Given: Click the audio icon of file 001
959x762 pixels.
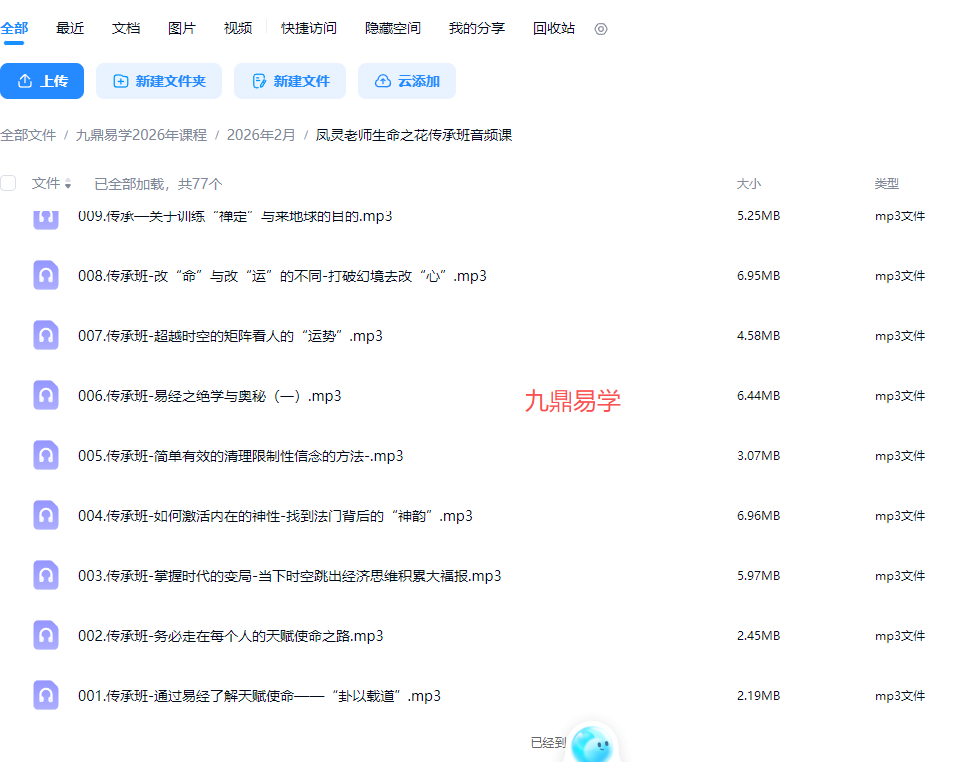Looking at the screenshot, I should 45,696.
